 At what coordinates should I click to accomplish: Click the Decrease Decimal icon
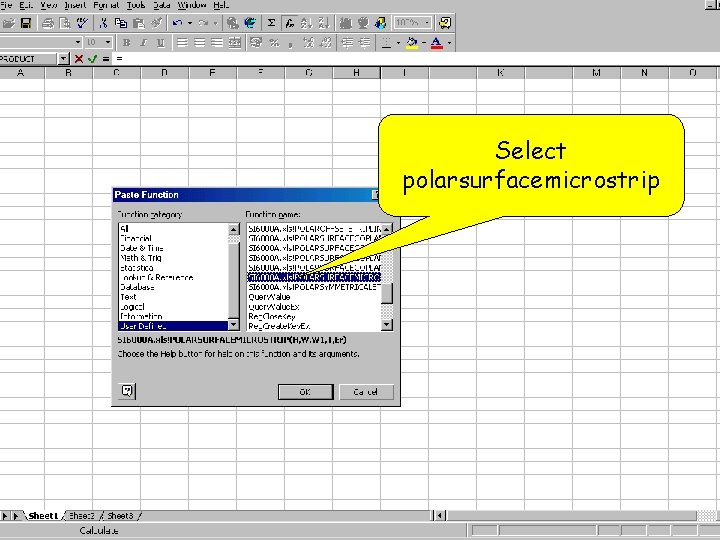point(326,43)
